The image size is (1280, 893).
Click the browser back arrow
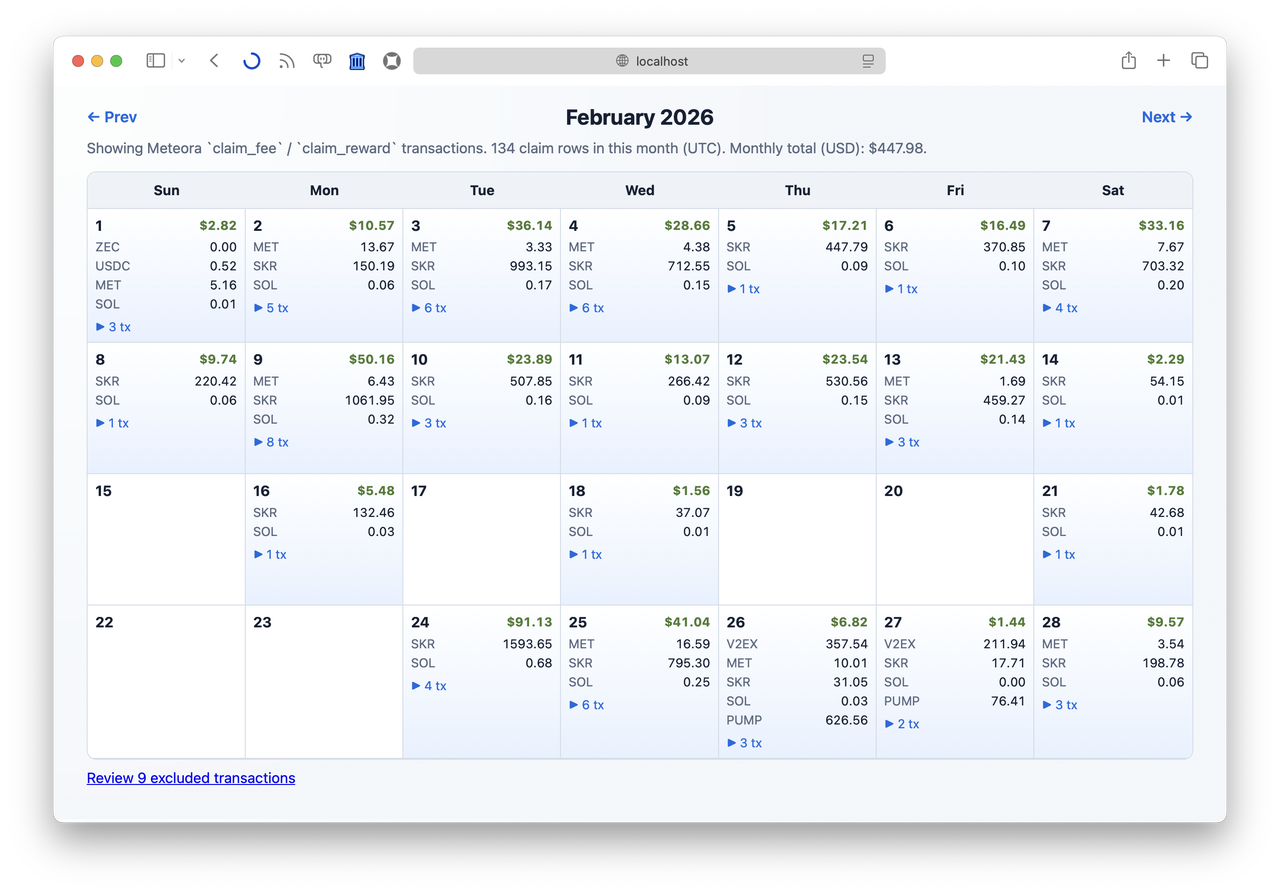click(x=214, y=61)
